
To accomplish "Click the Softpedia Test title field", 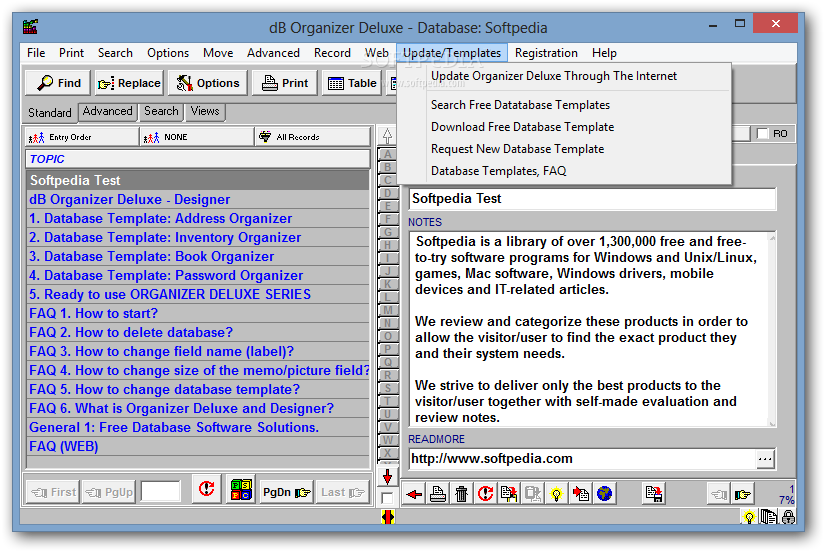I will pyautogui.click(x=592, y=199).
